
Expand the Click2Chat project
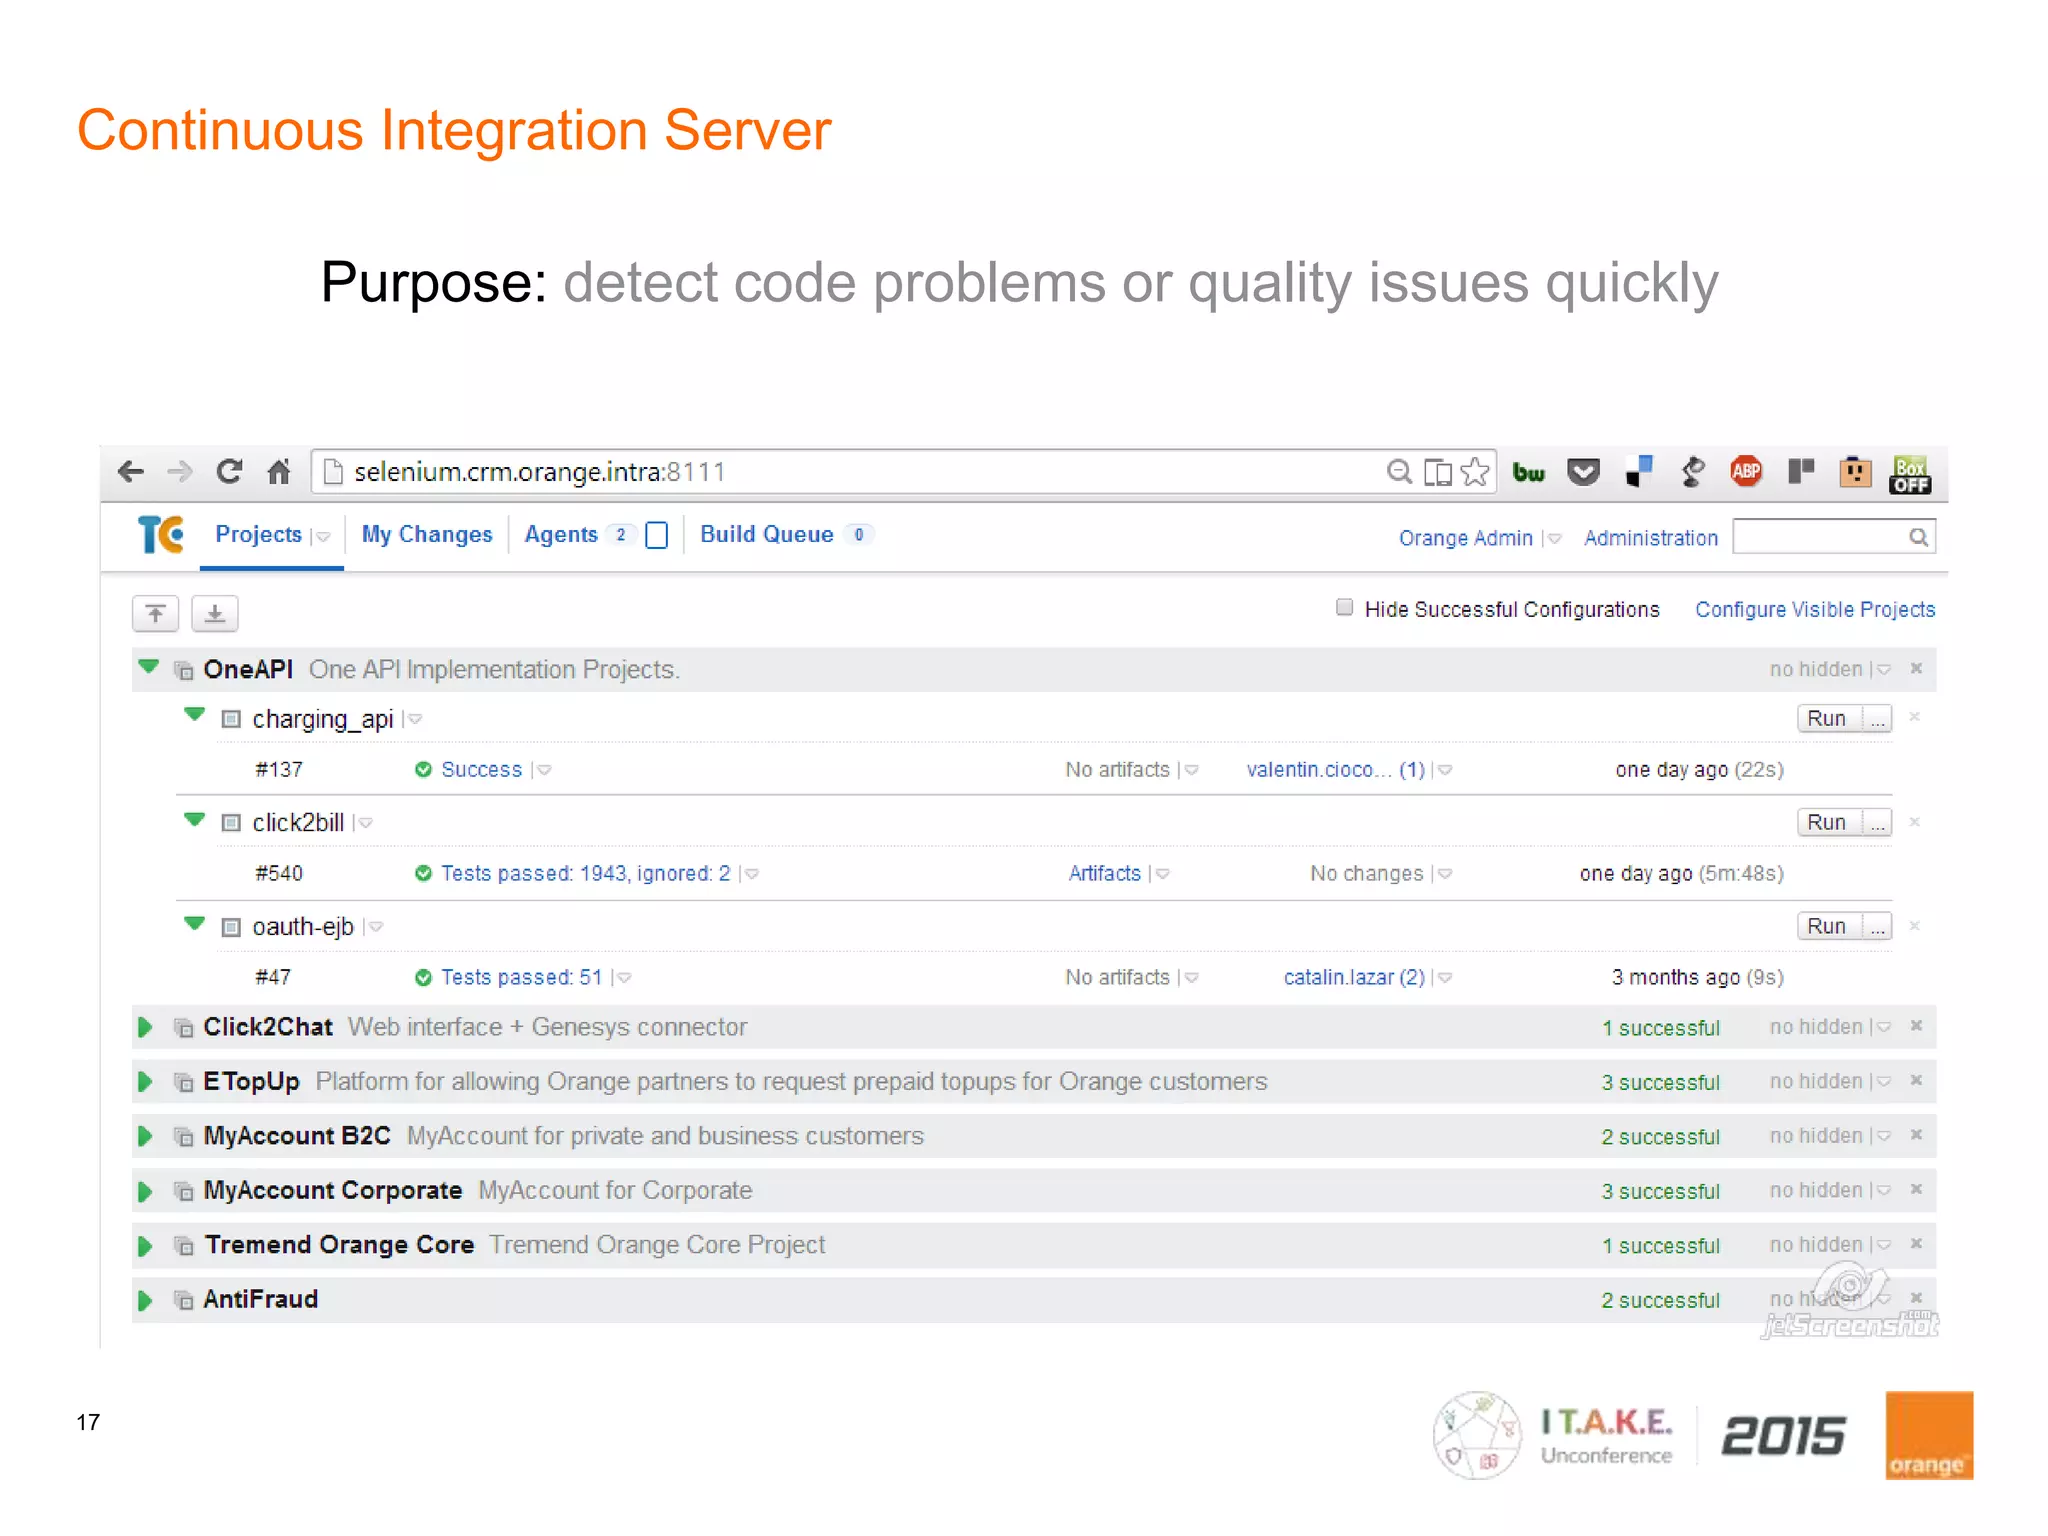tap(145, 1027)
